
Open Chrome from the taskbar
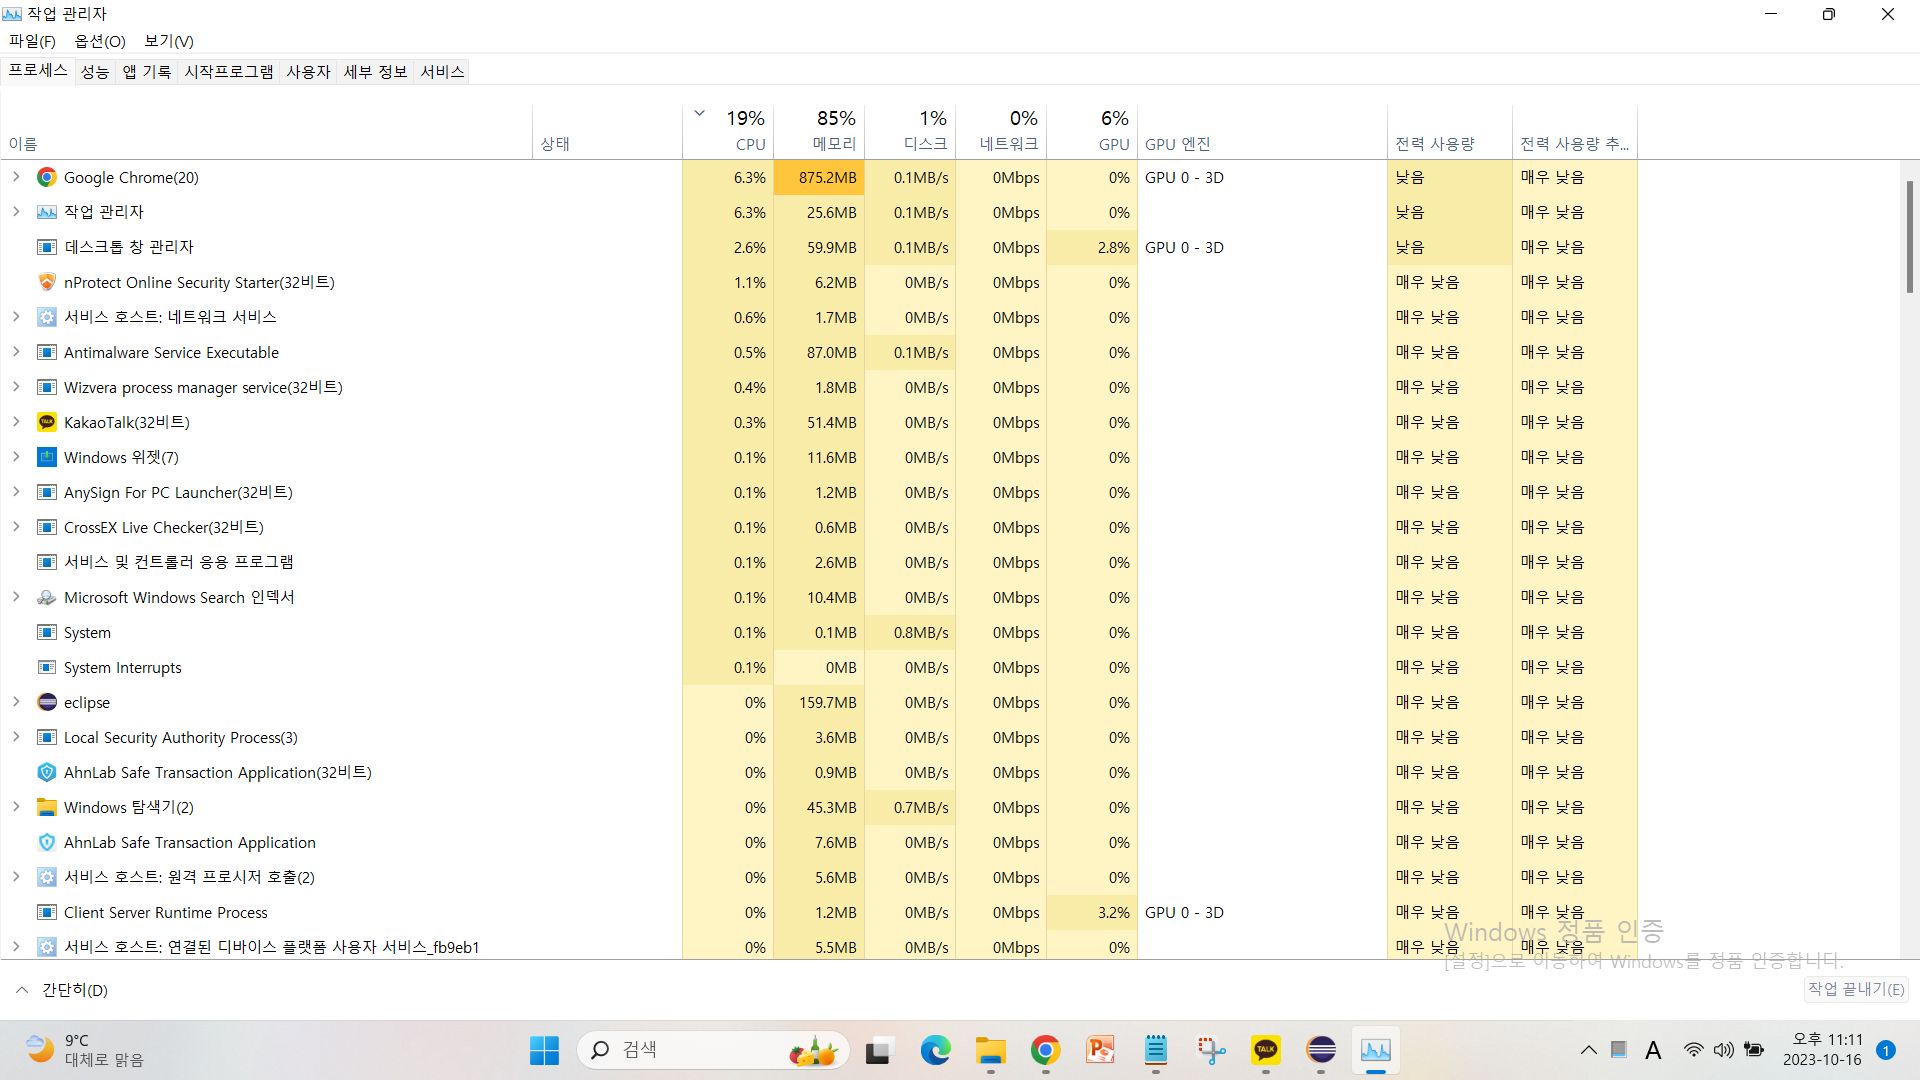(x=1045, y=1050)
